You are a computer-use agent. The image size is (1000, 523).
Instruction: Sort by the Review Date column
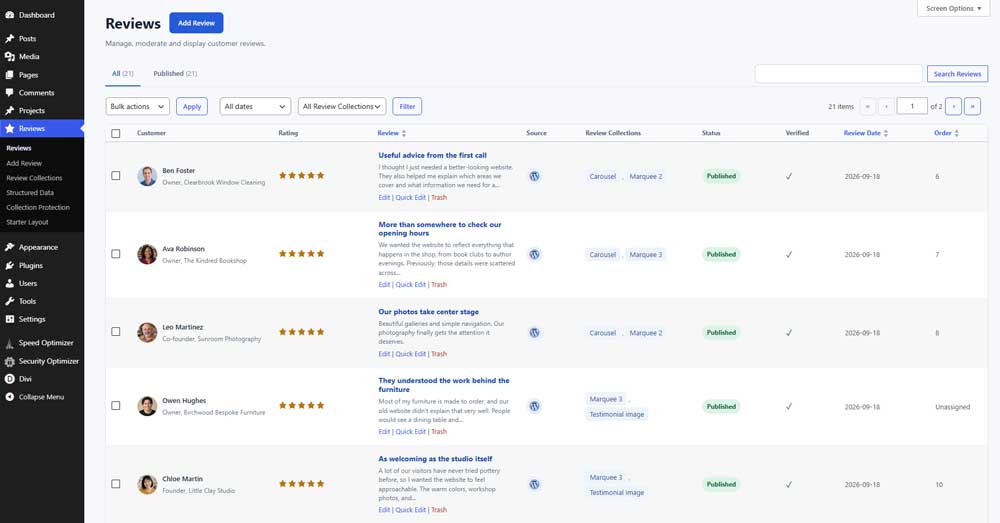click(865, 133)
